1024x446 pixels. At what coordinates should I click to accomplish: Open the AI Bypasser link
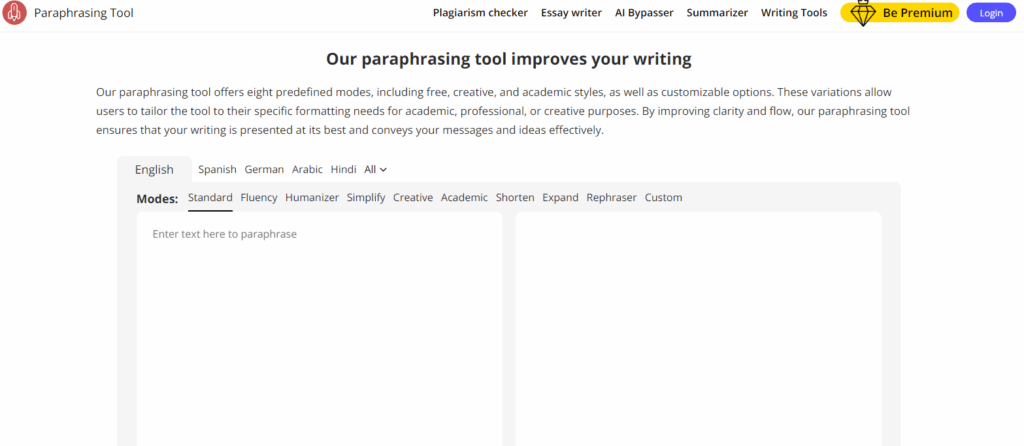pyautogui.click(x=644, y=12)
